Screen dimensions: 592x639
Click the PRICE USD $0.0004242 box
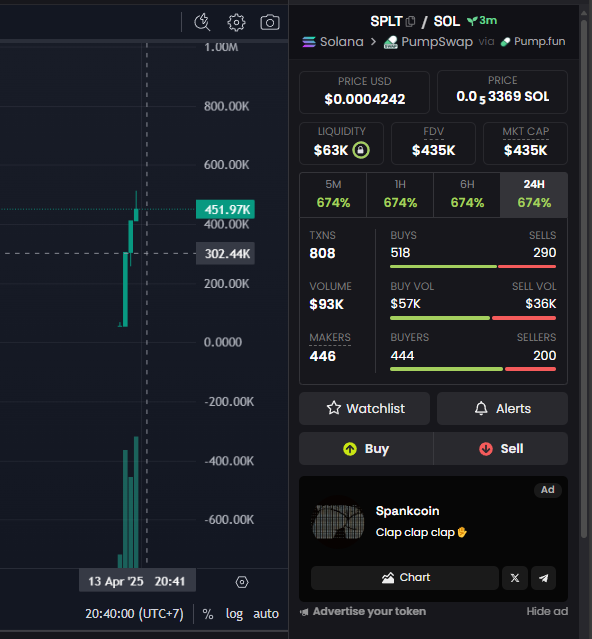(x=364, y=92)
